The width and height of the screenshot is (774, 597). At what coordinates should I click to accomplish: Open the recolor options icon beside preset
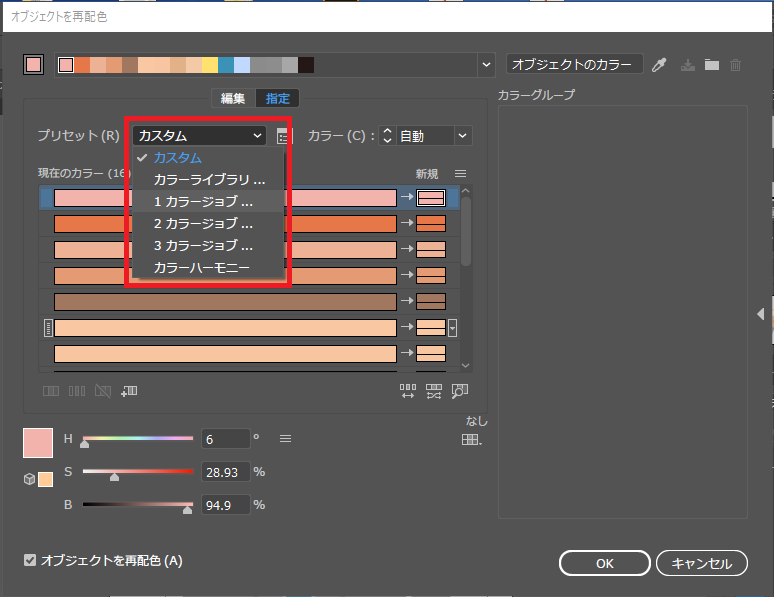pyautogui.click(x=283, y=136)
